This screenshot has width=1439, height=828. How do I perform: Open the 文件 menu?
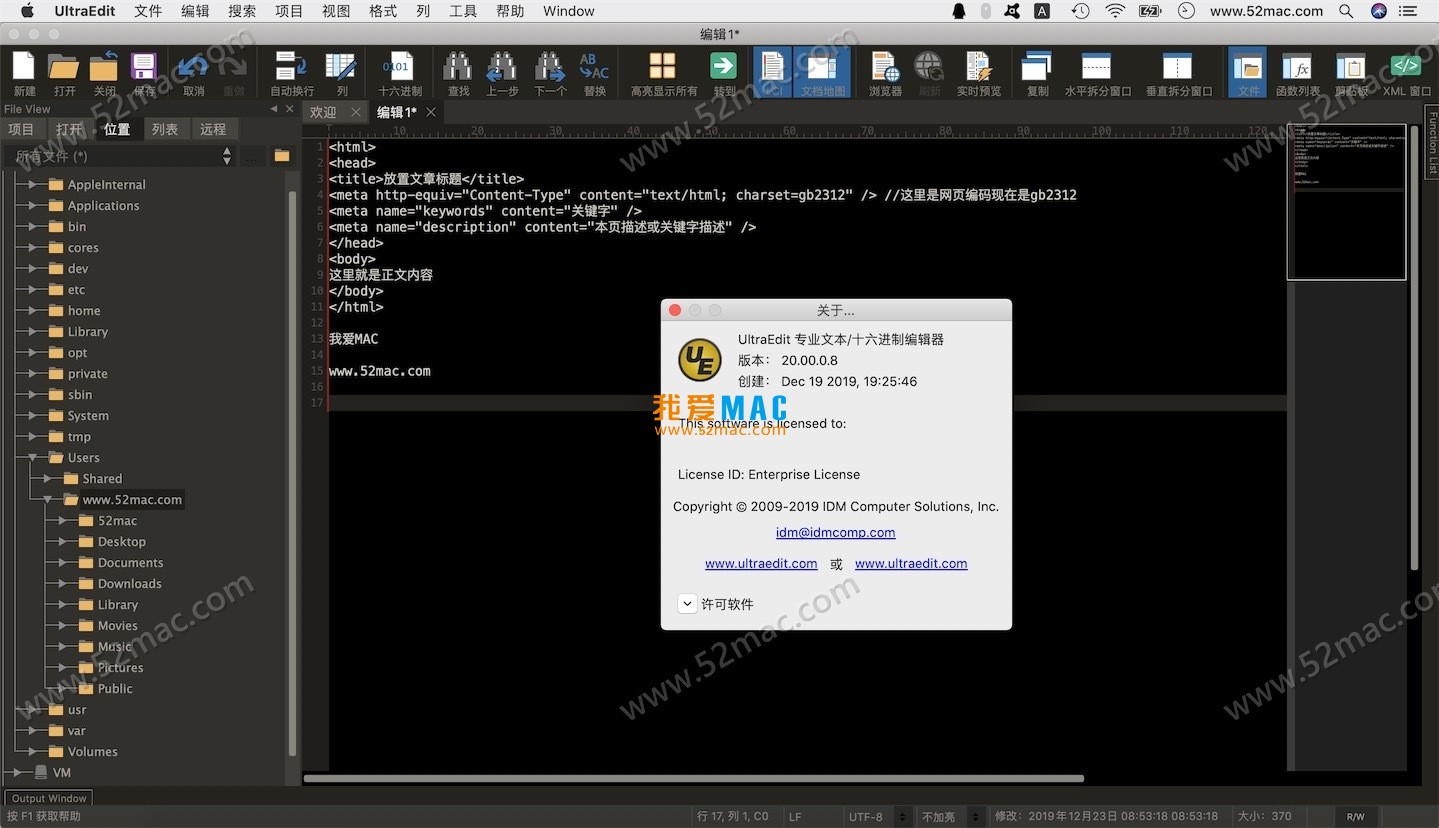[x=148, y=11]
